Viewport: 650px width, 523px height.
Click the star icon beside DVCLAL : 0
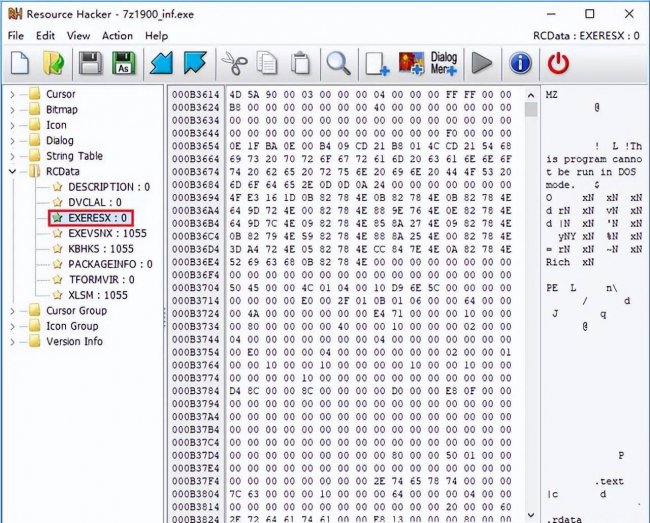point(57,202)
